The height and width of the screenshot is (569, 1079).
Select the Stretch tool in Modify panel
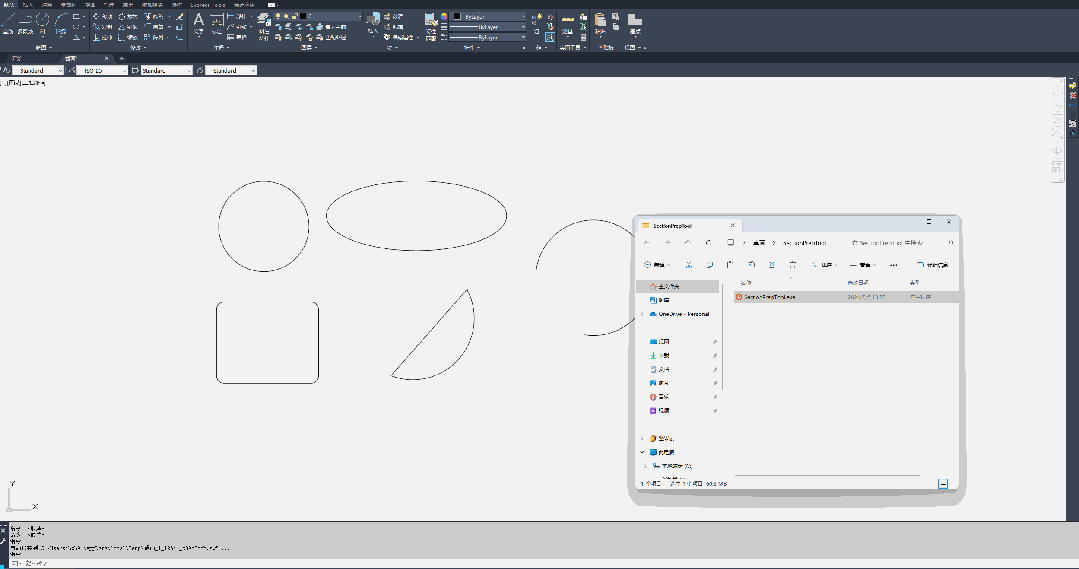pyautogui.click(x=103, y=37)
